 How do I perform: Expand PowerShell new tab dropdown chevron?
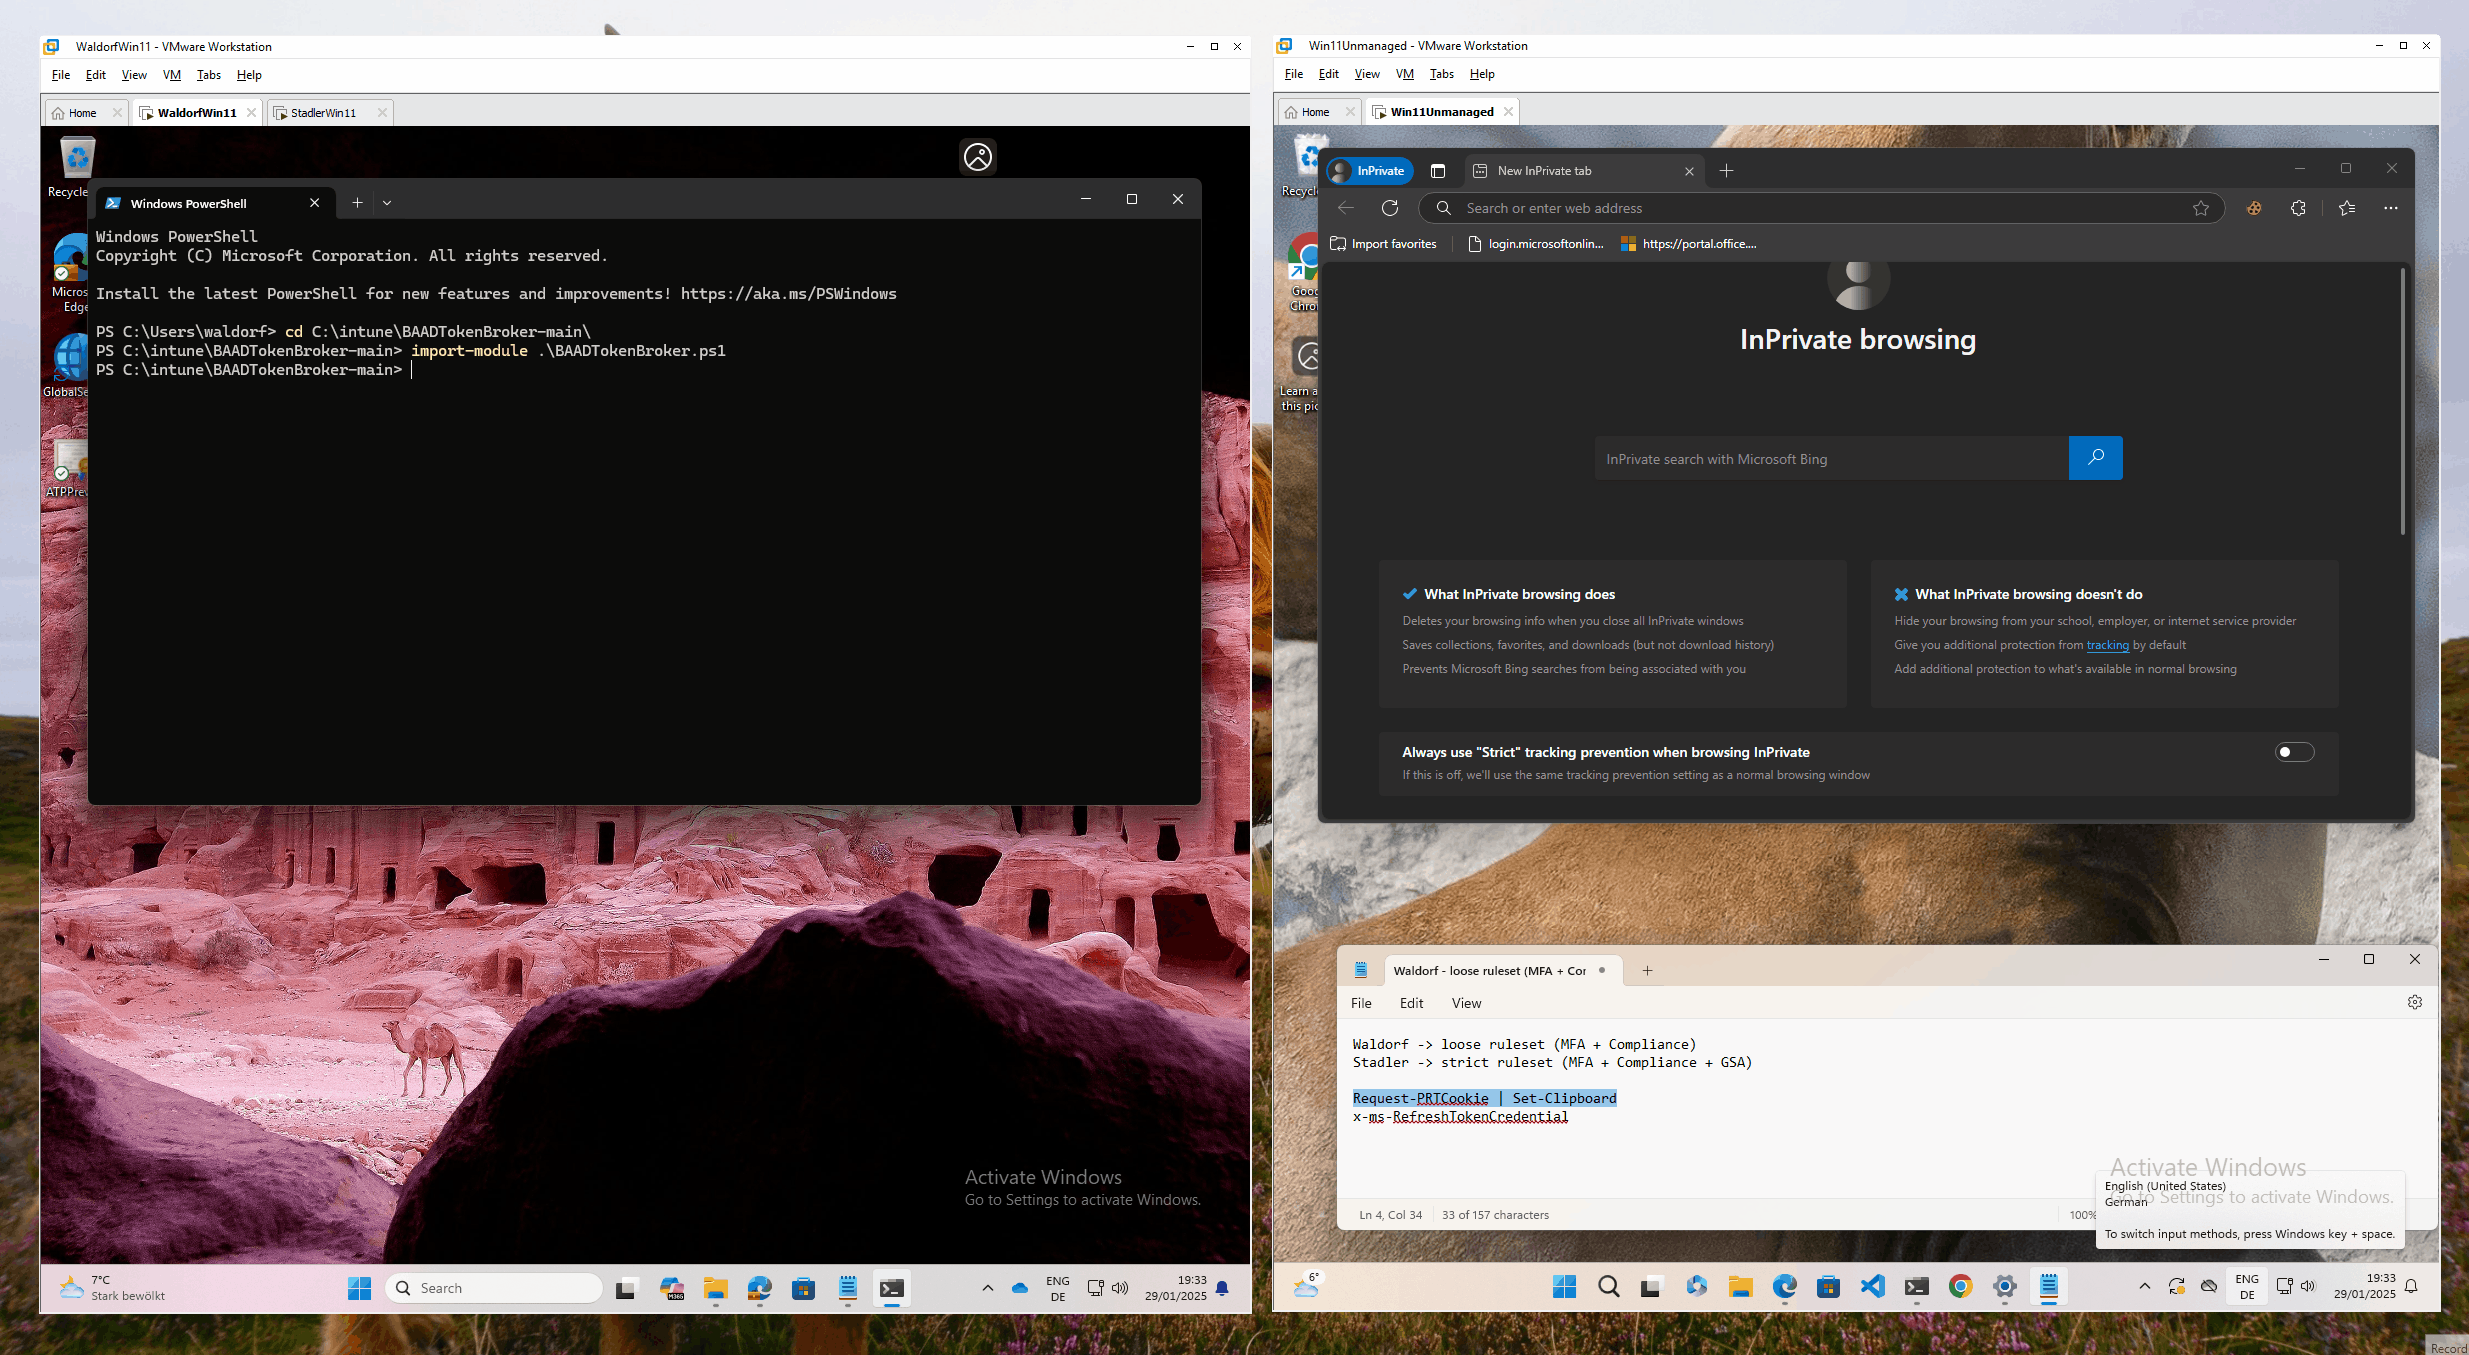[387, 203]
